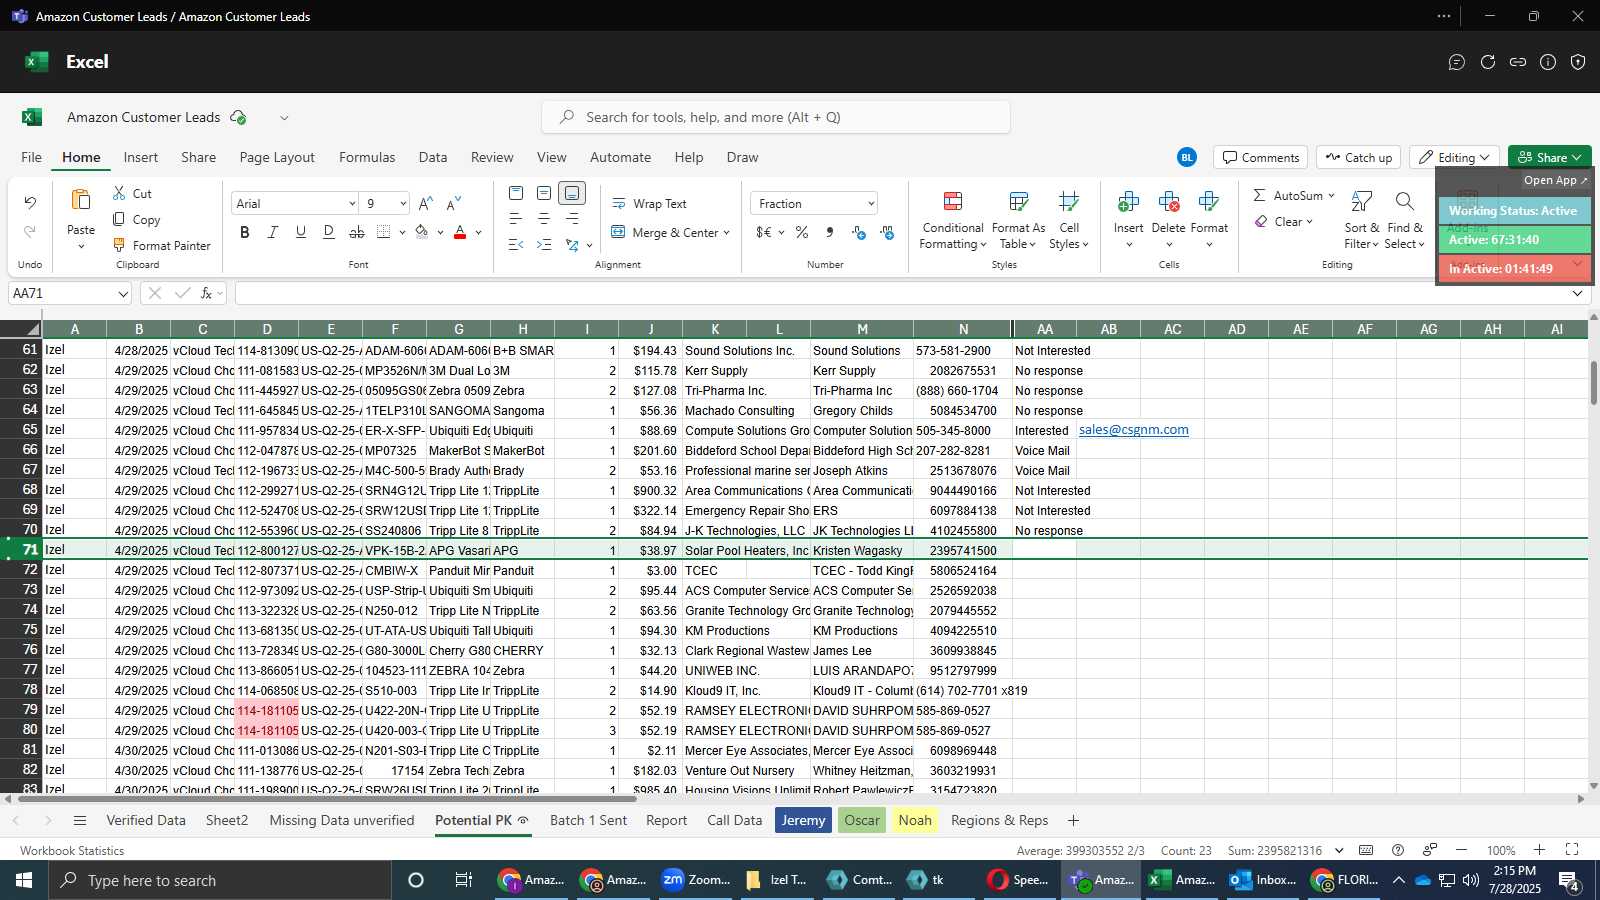The height and width of the screenshot is (900, 1600).
Task: Toggle Wrap Text
Action: click(x=649, y=203)
